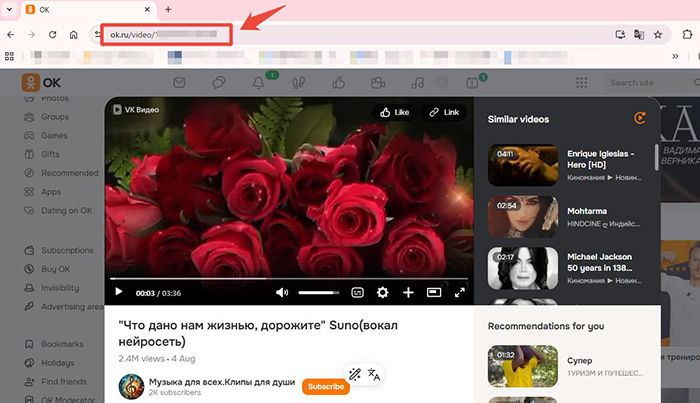Click the magic wand icon near Subscribe
This screenshot has height=403, width=700.
click(x=355, y=374)
